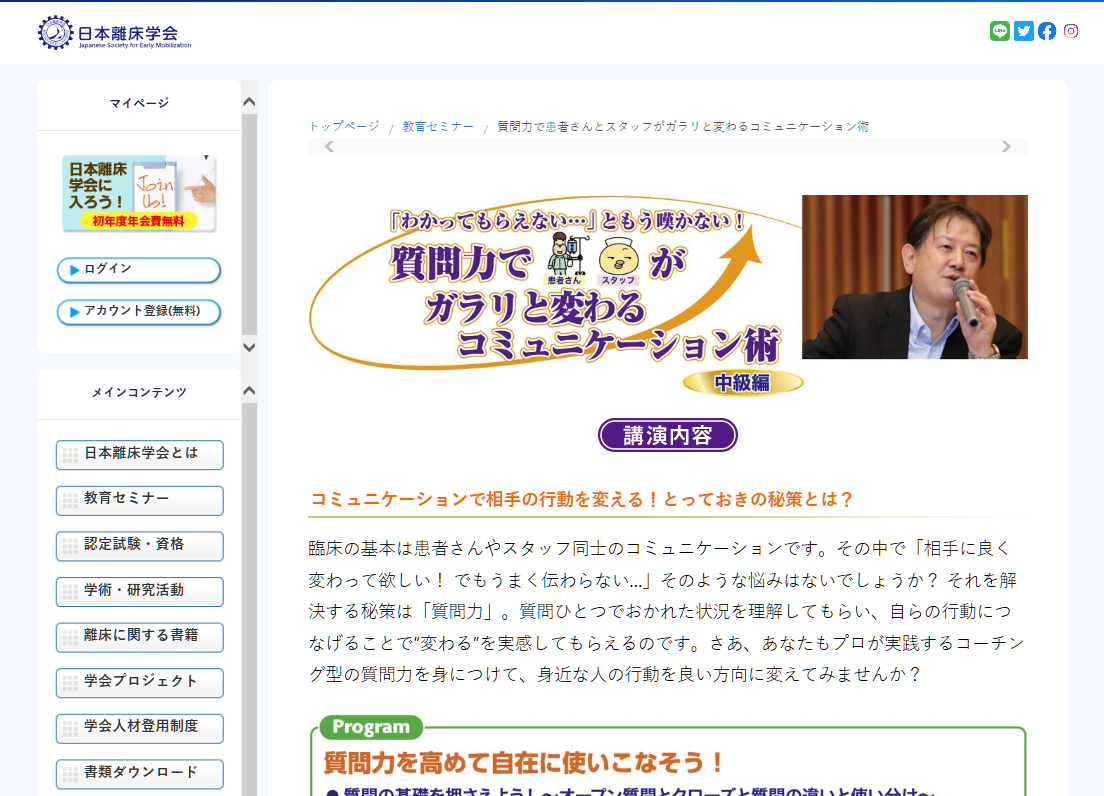The width and height of the screenshot is (1104, 796).
Task: Click the grid icon on 認定試験・資格
Action: pyautogui.click(x=70, y=546)
